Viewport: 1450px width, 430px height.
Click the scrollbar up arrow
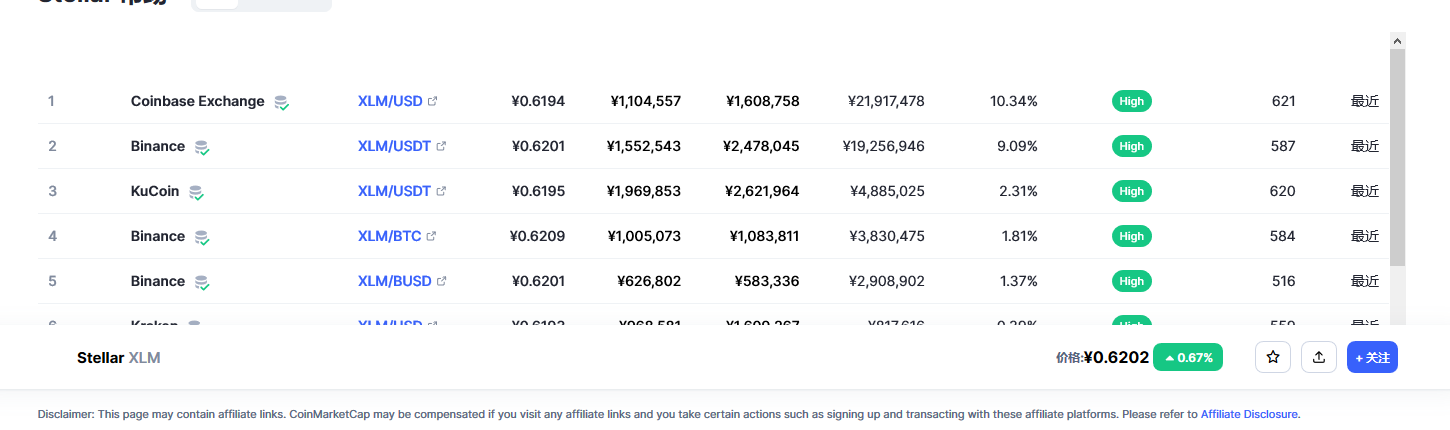pos(1398,40)
